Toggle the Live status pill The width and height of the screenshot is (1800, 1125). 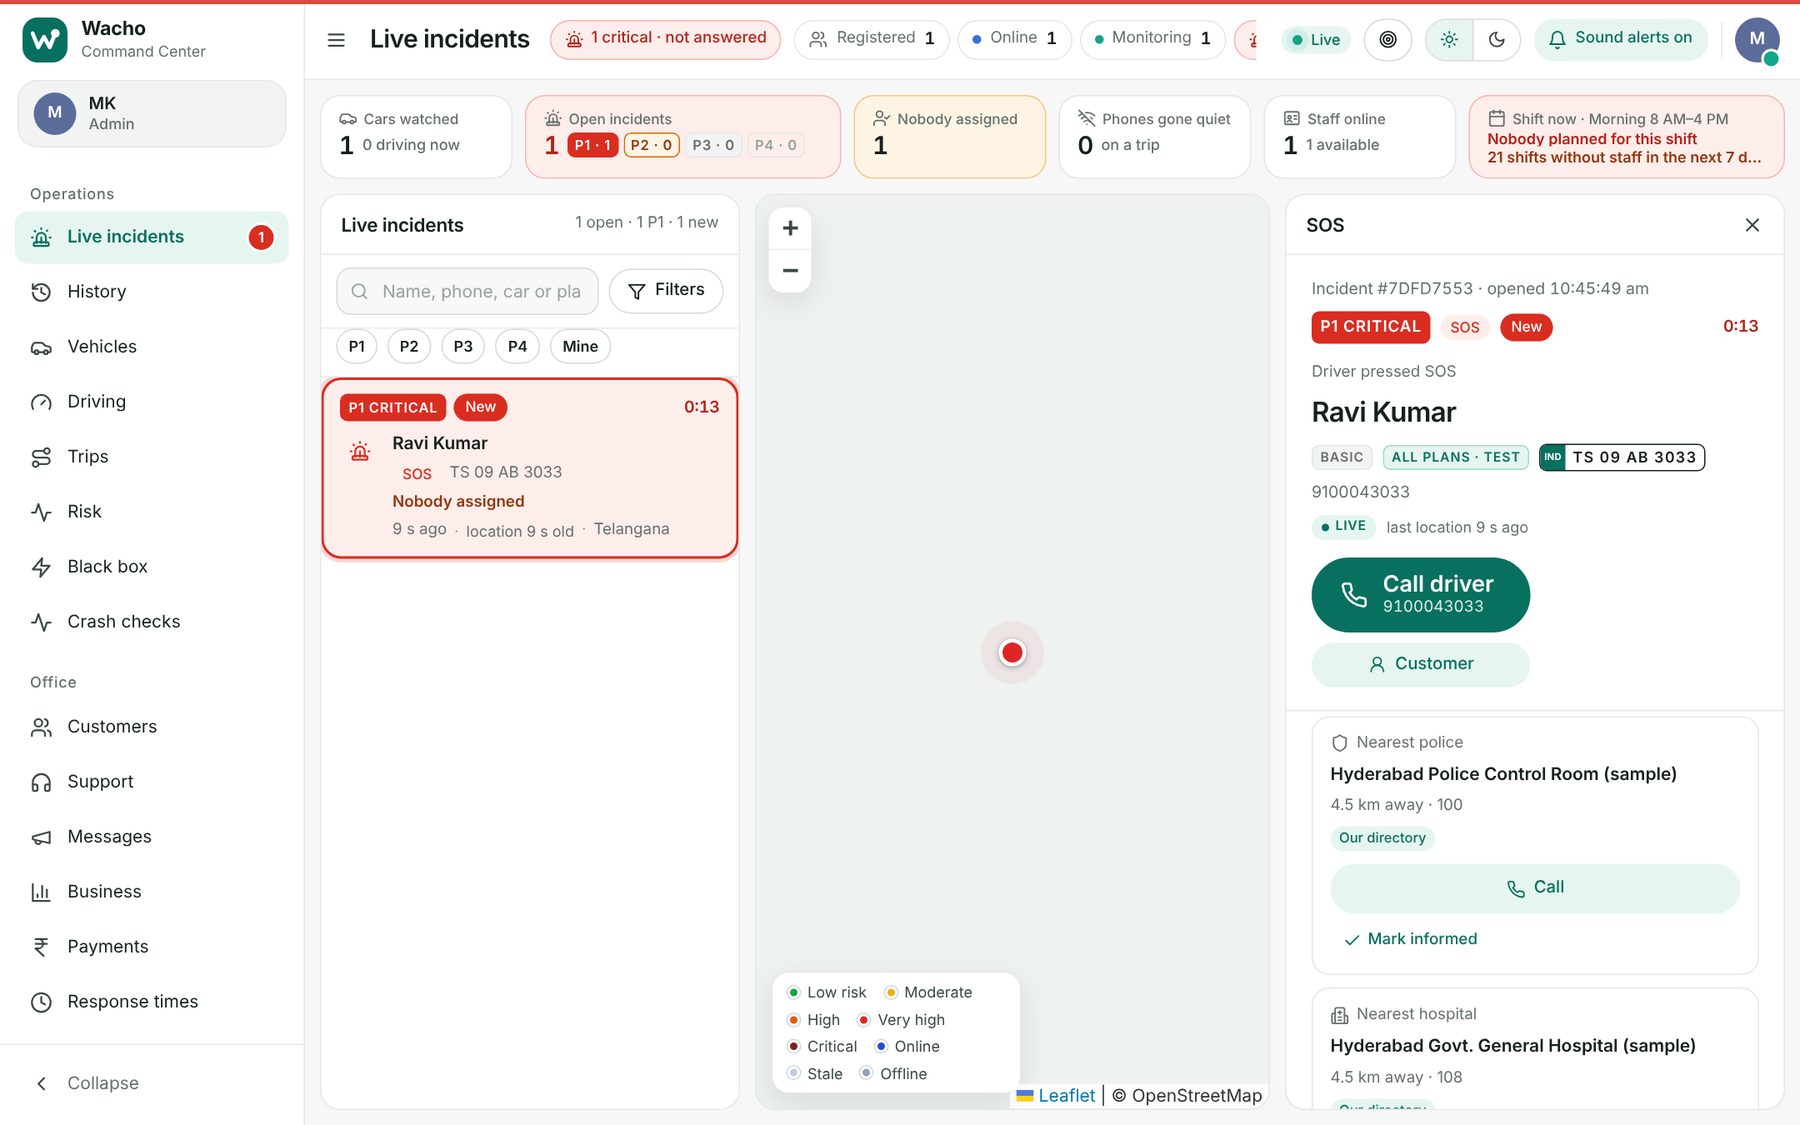1315,40
